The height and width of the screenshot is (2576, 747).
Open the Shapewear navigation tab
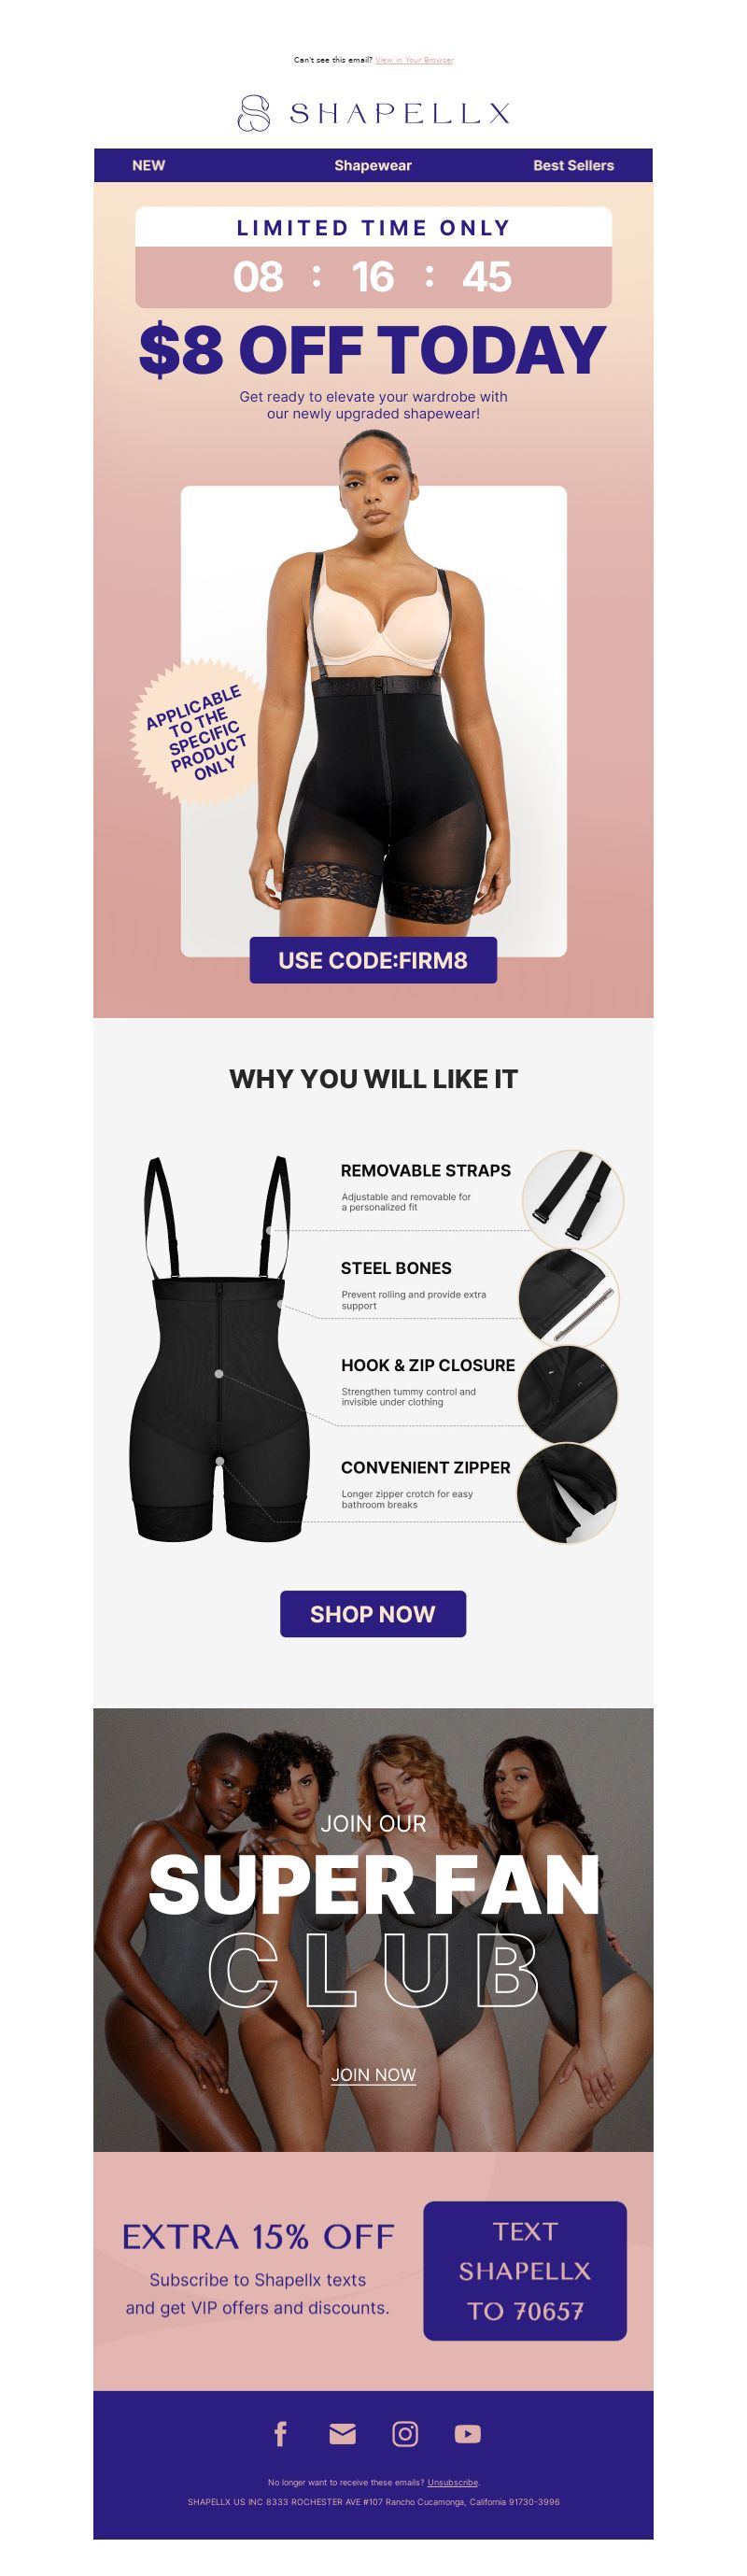(x=373, y=165)
